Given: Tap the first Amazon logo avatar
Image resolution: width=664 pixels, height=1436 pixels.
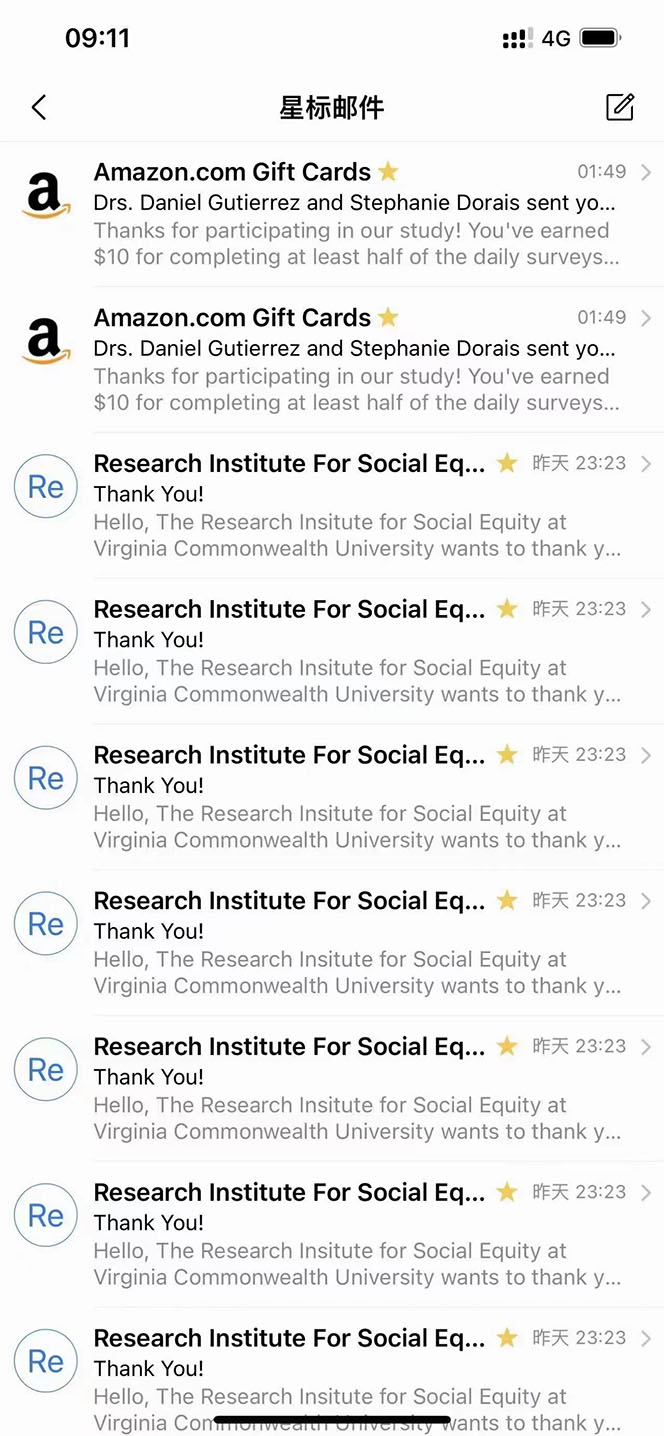Looking at the screenshot, I should click(46, 196).
